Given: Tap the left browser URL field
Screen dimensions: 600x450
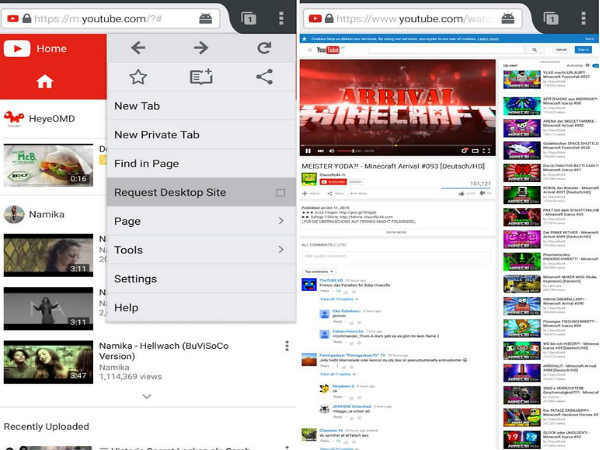Looking at the screenshot, I should [x=111, y=18].
